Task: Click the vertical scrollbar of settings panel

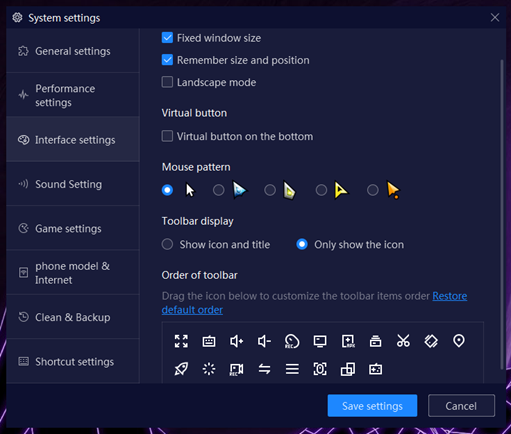Action: [502, 214]
